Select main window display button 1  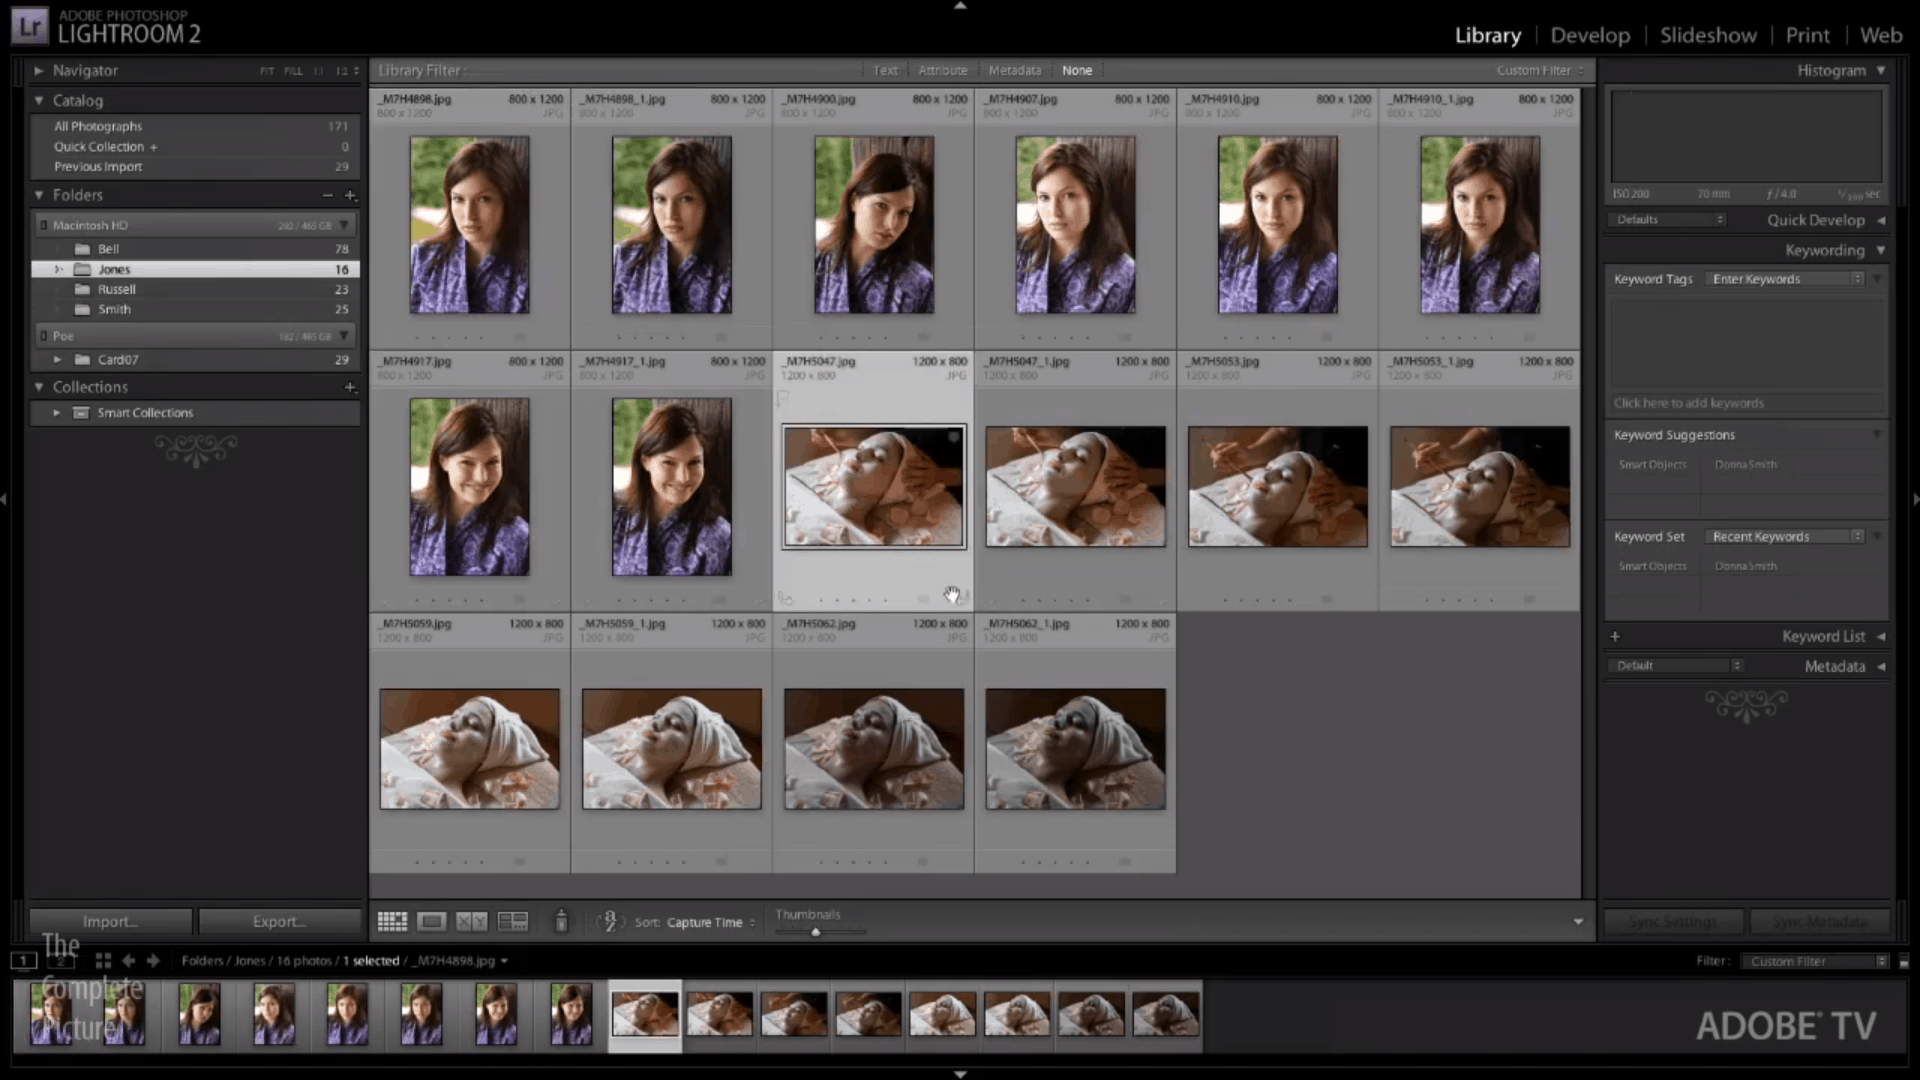click(x=24, y=960)
